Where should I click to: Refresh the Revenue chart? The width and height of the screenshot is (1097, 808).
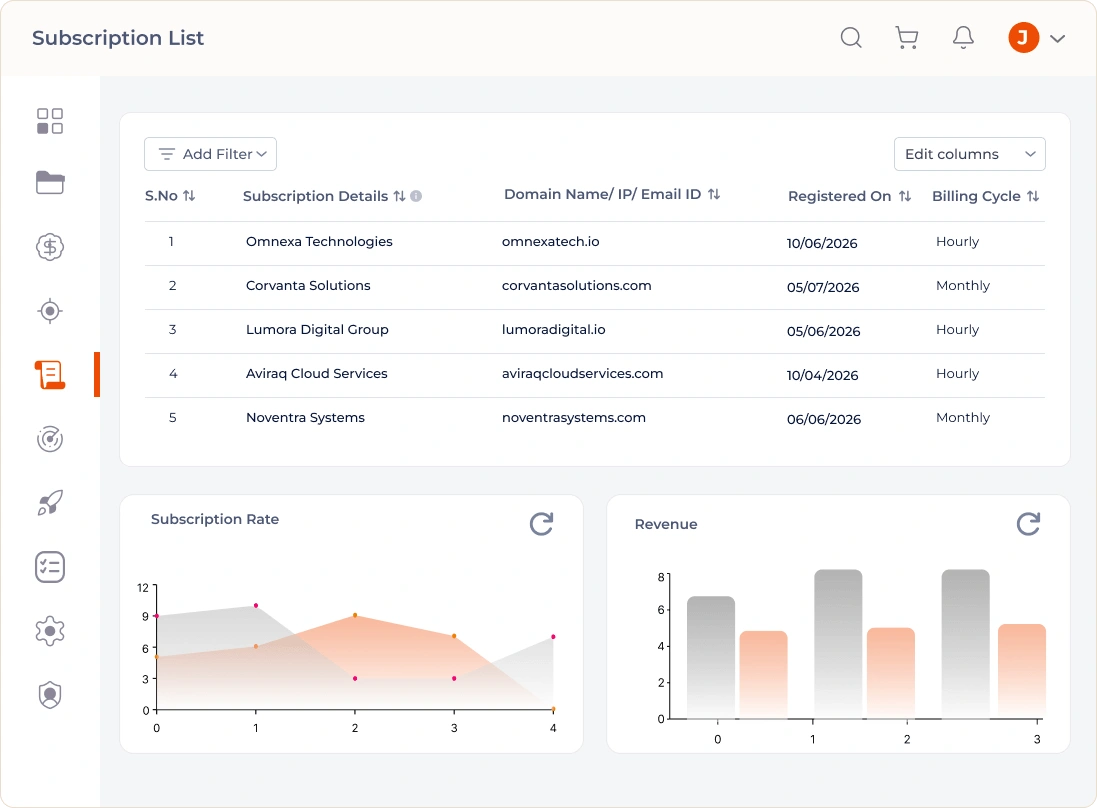(x=1028, y=524)
